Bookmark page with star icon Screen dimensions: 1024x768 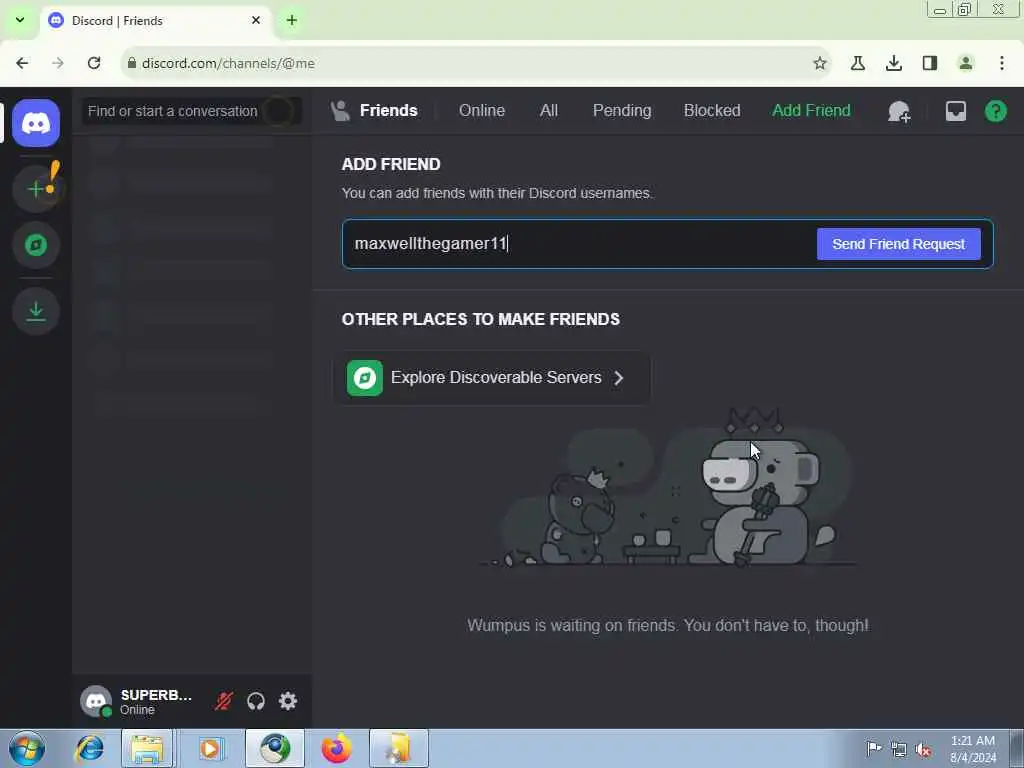[x=820, y=63]
